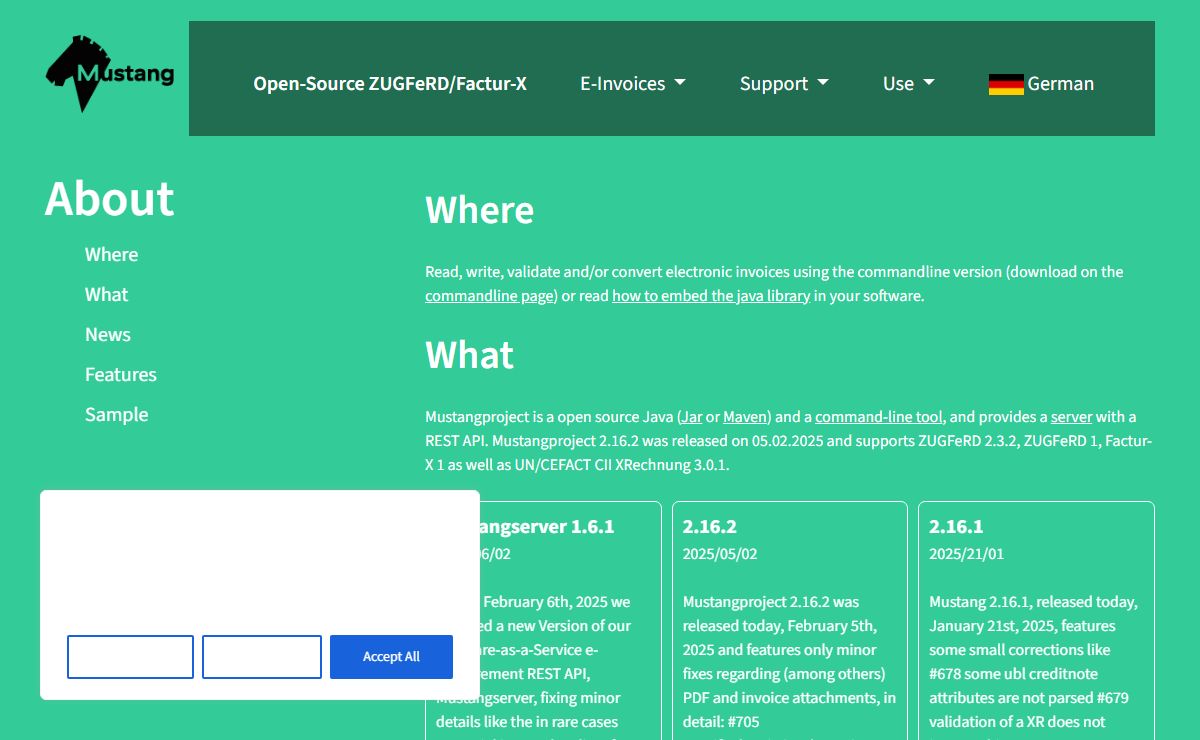The width and height of the screenshot is (1200, 740).
Task: Expand the E-Invoices dropdown menu
Action: pyautogui.click(x=632, y=84)
